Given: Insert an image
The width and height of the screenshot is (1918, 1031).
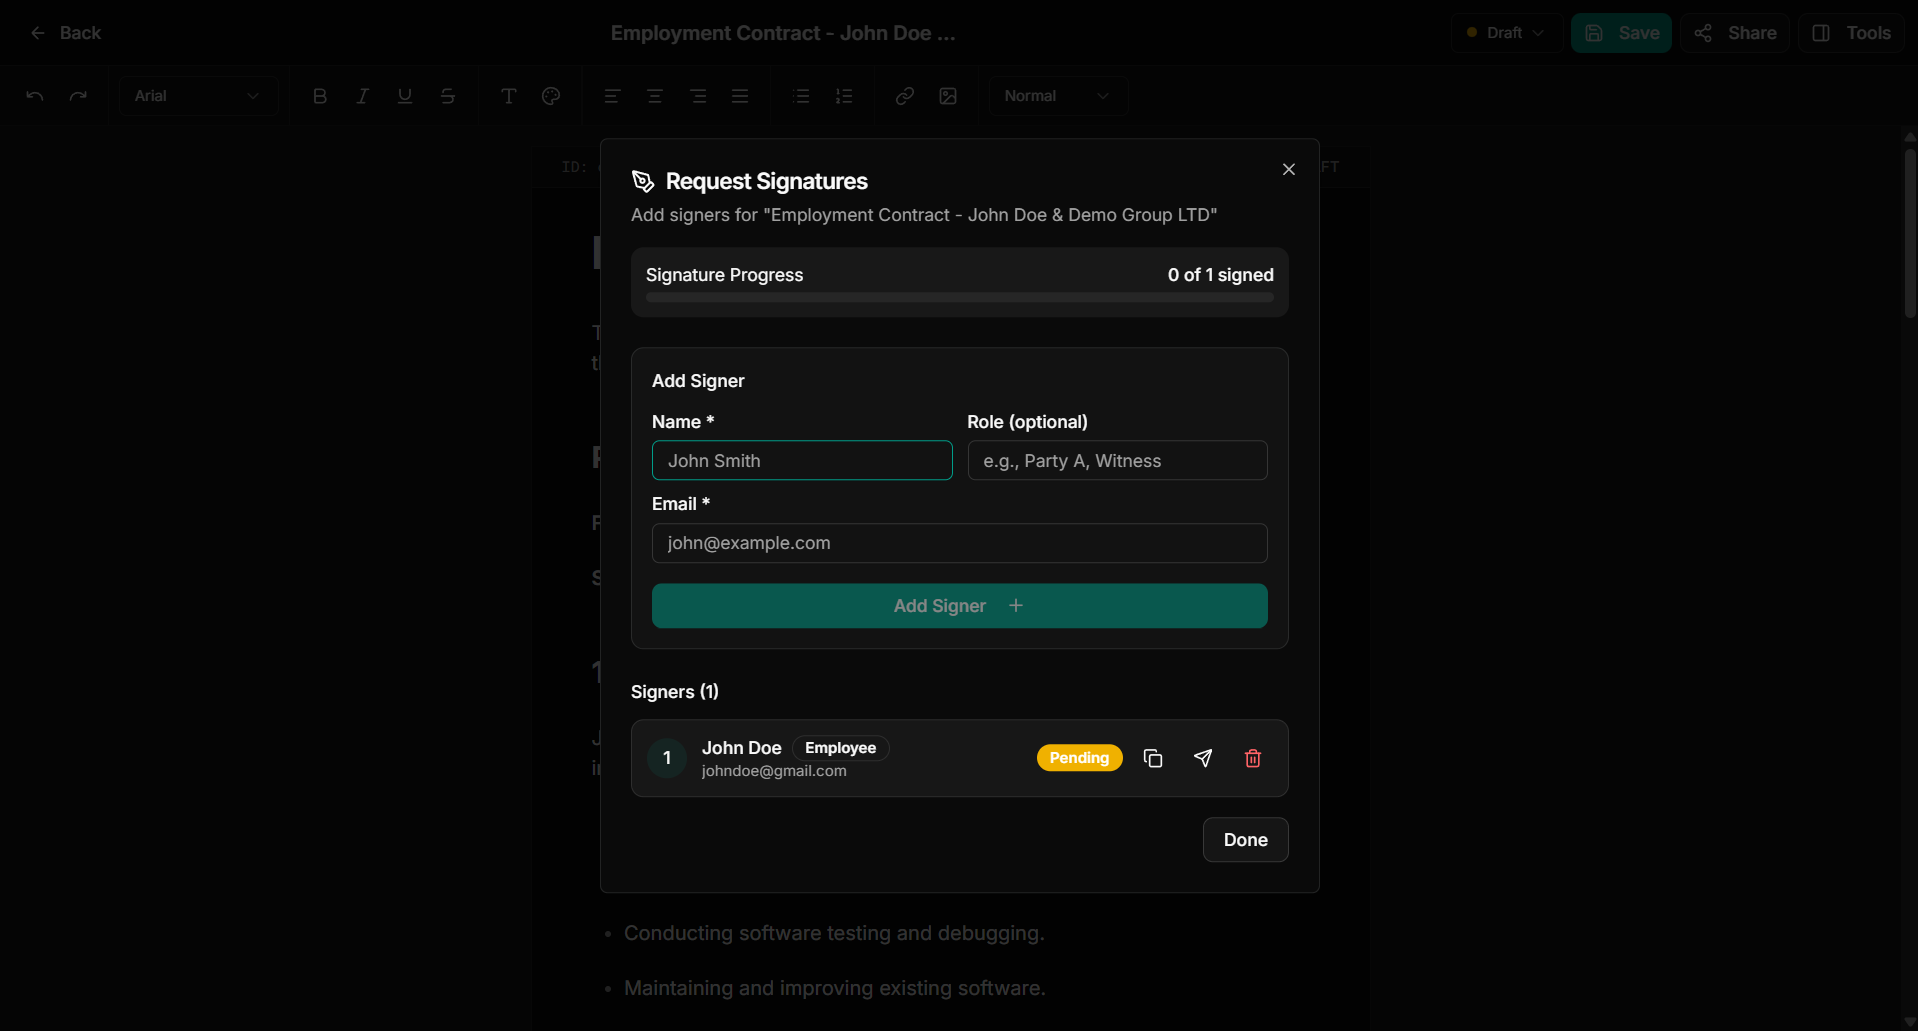Looking at the screenshot, I should coord(948,96).
